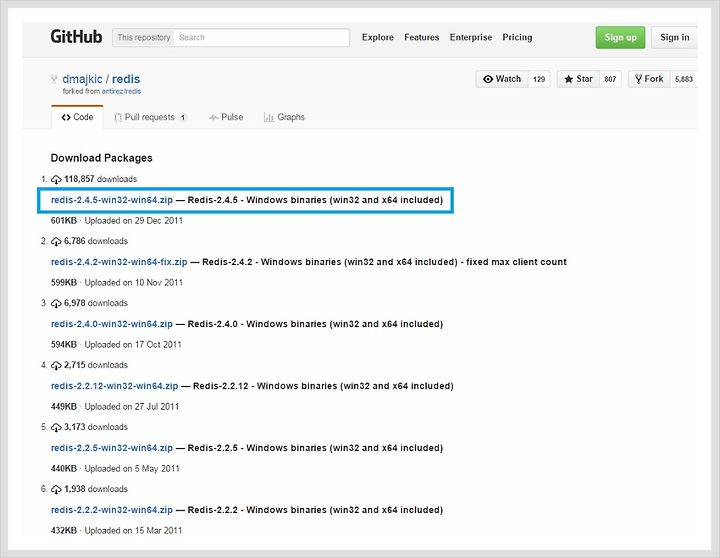Open the GitHub logo home link
The width and height of the screenshot is (720, 558).
point(76,37)
